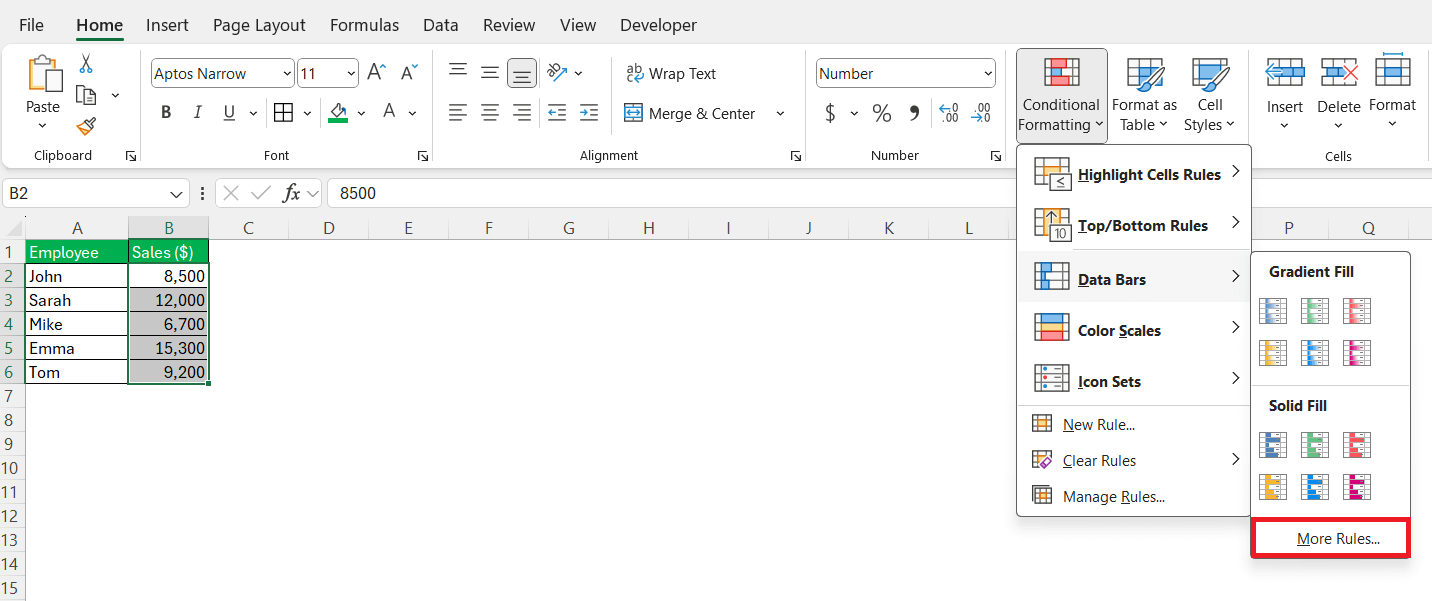Align text right

pos(522,113)
